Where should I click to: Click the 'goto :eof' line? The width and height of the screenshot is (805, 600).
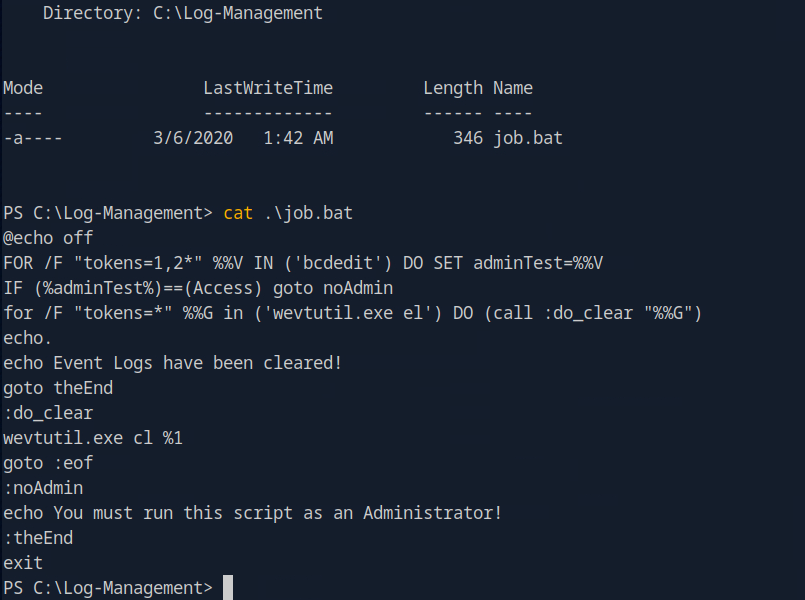click(x=48, y=463)
